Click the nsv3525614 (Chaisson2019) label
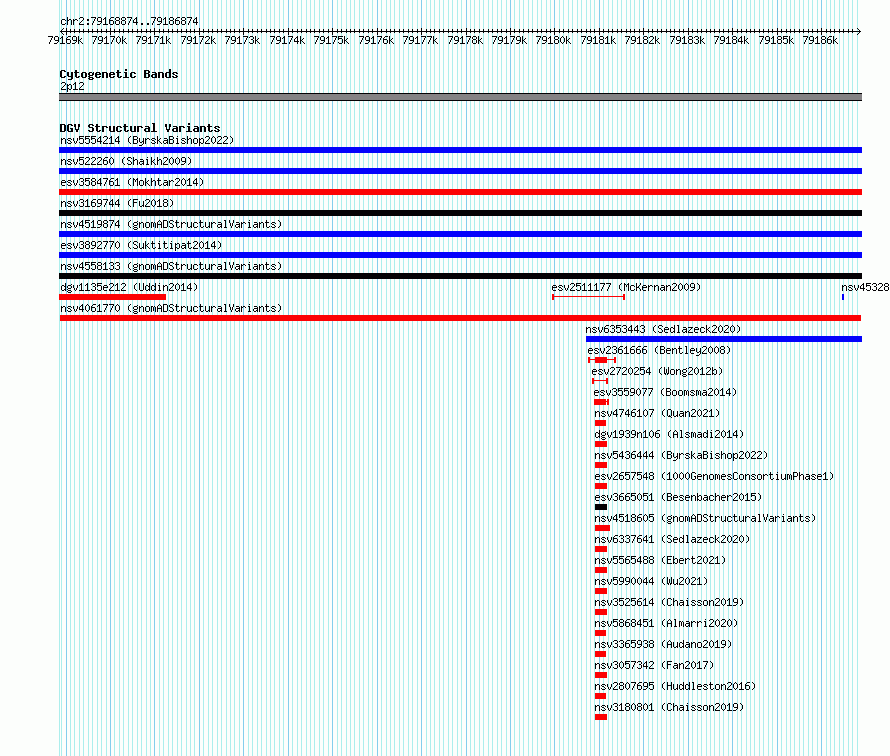890x756 pixels. pos(669,602)
